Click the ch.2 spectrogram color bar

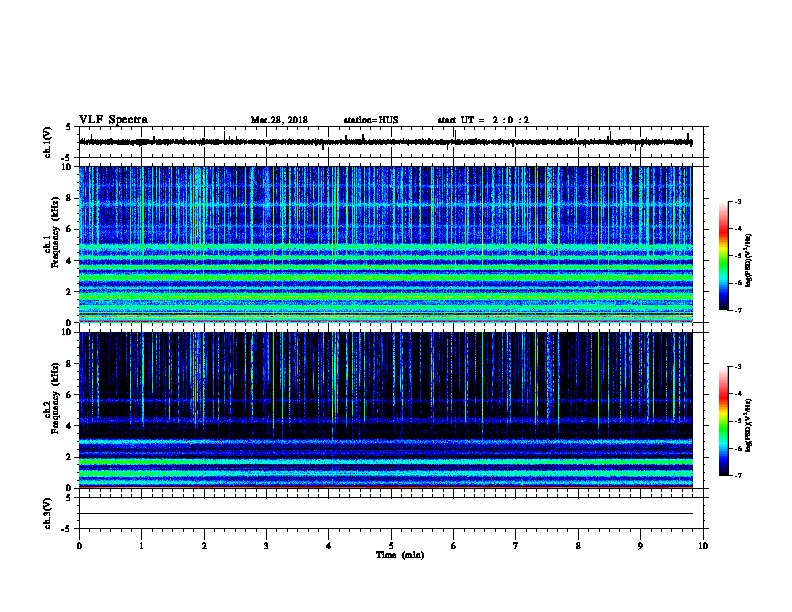pos(723,421)
